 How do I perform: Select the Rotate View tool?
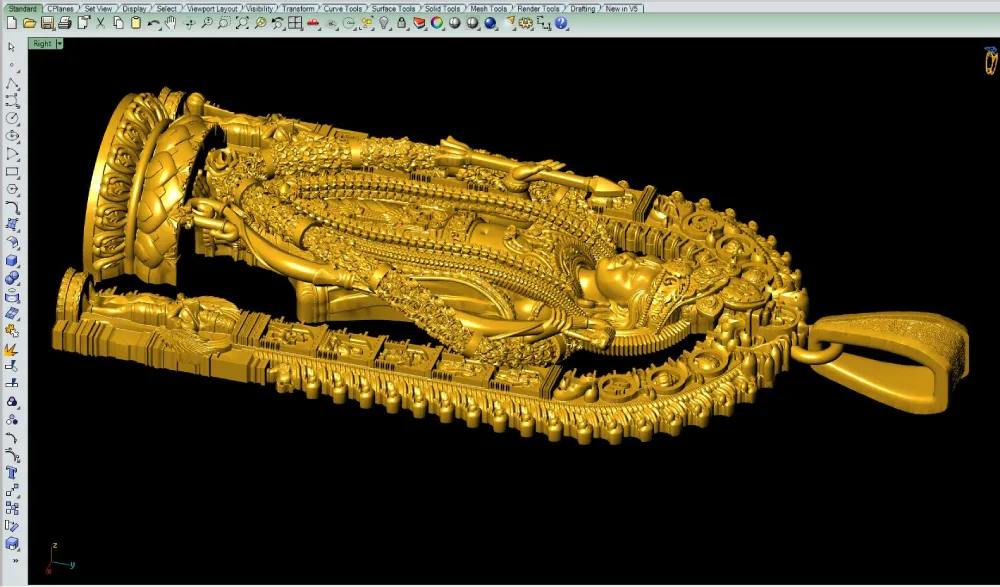(x=189, y=23)
